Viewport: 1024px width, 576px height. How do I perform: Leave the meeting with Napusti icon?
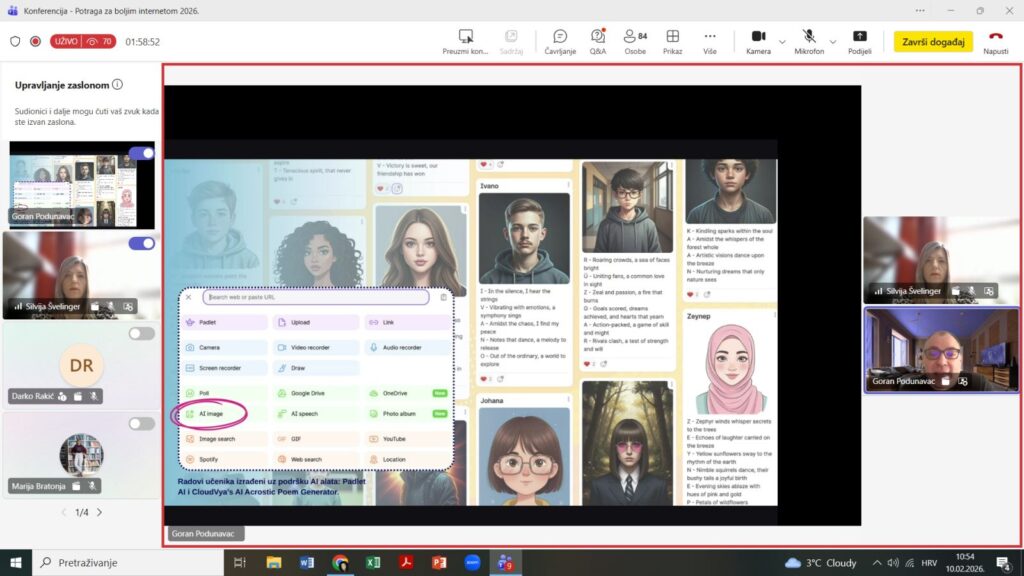(995, 37)
